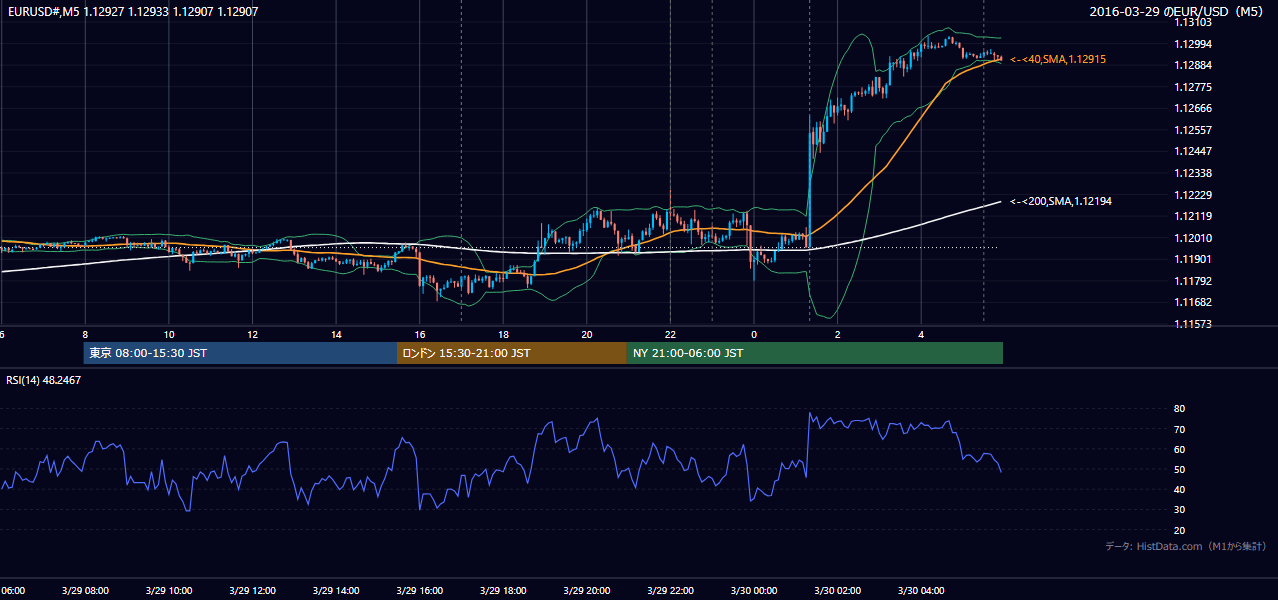Click the 3/29 10:00 date axis label
The height and width of the screenshot is (600, 1278).
(x=168, y=590)
